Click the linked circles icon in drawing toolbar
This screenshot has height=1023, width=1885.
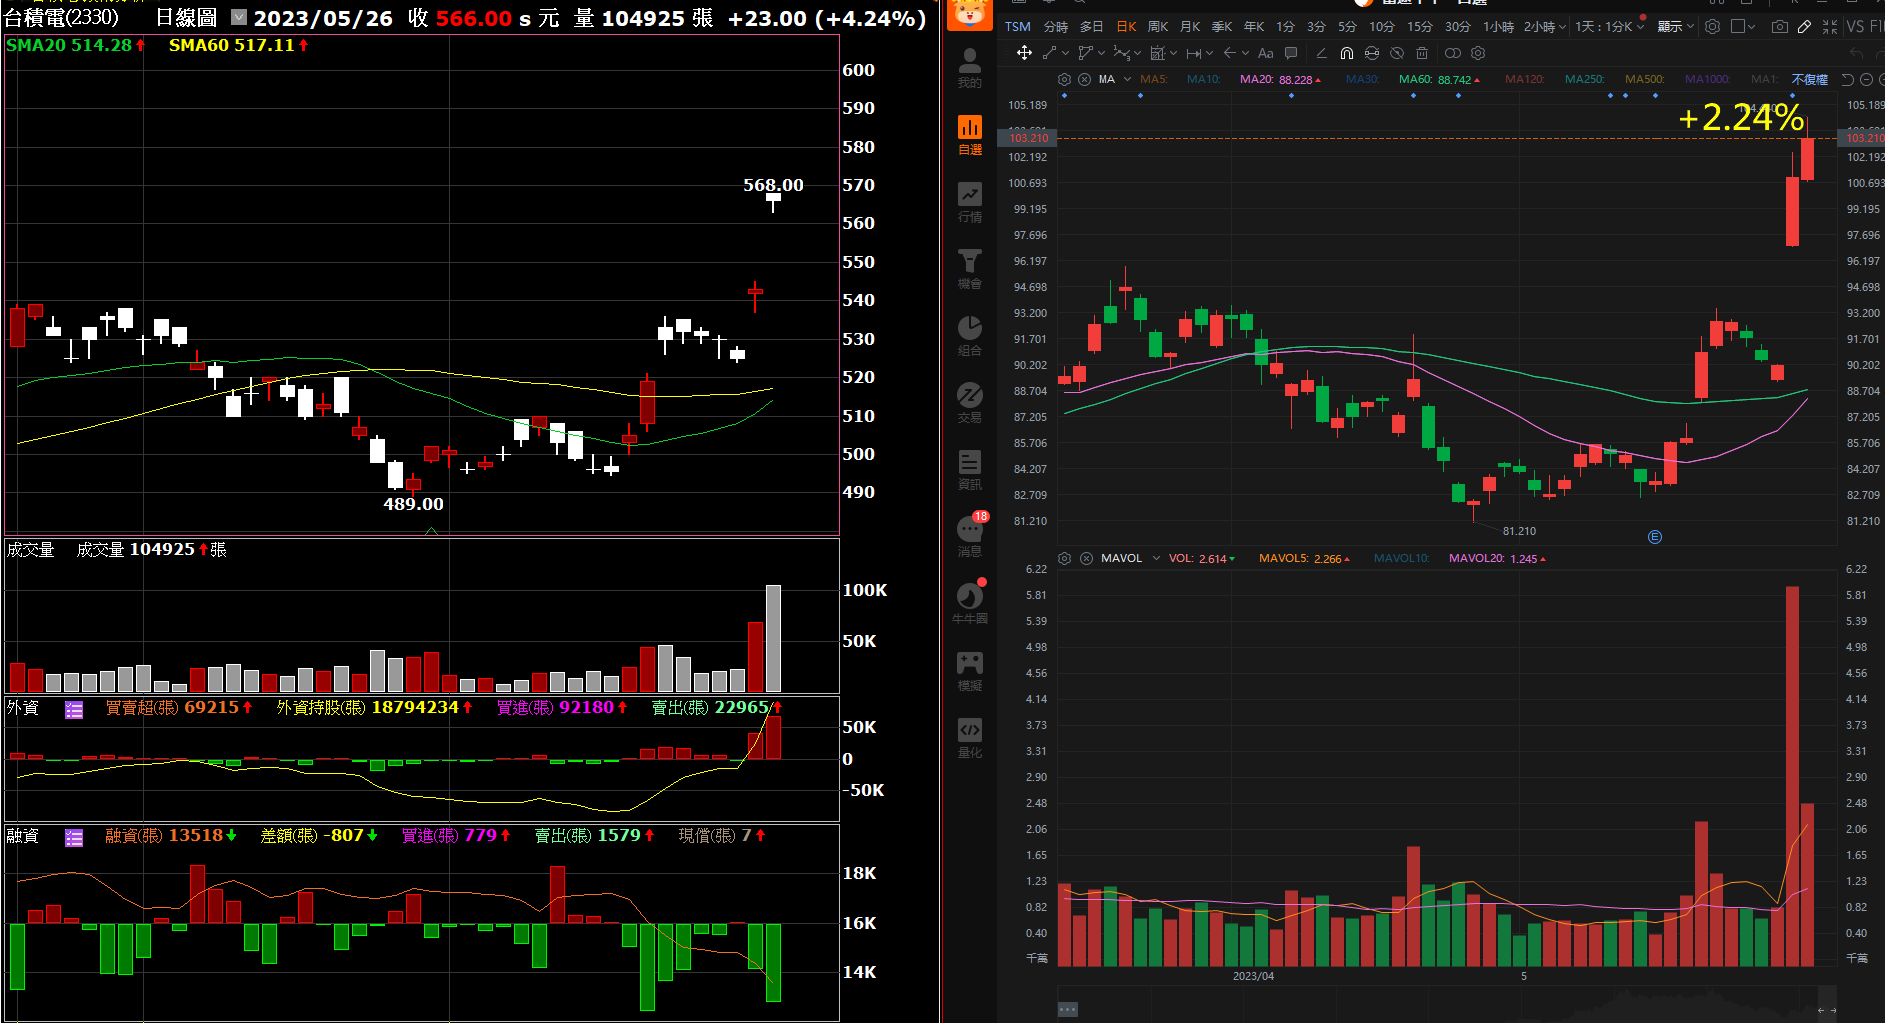(x=1453, y=53)
